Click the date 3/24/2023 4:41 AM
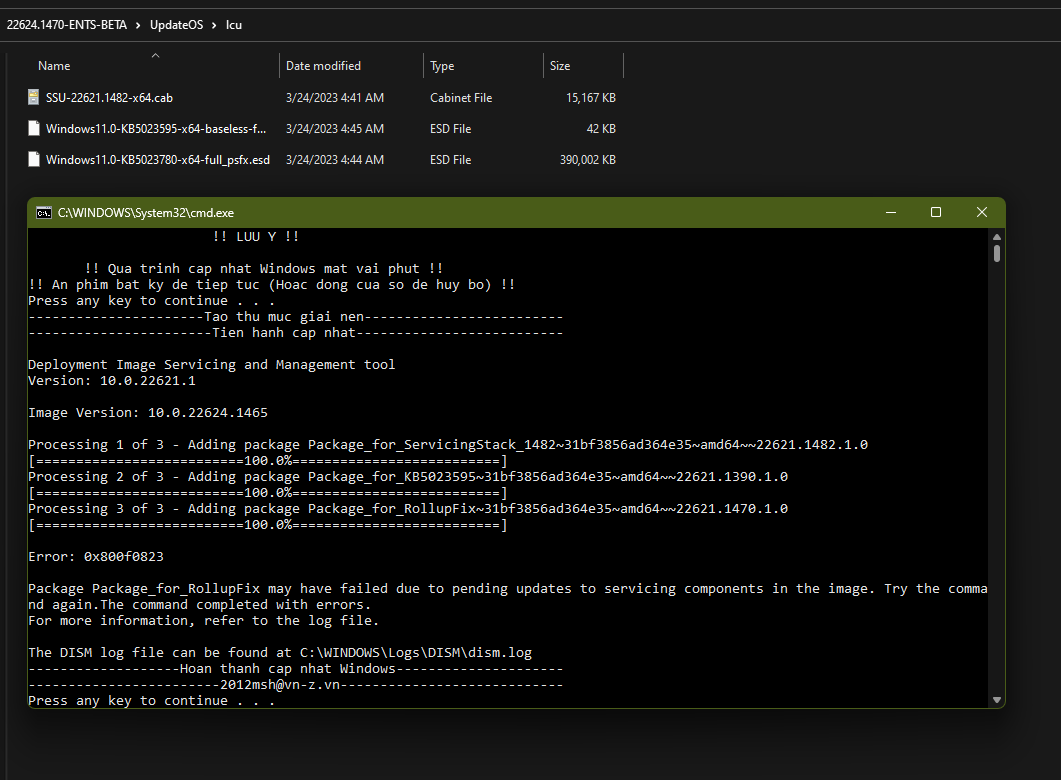1061x780 pixels. (334, 97)
